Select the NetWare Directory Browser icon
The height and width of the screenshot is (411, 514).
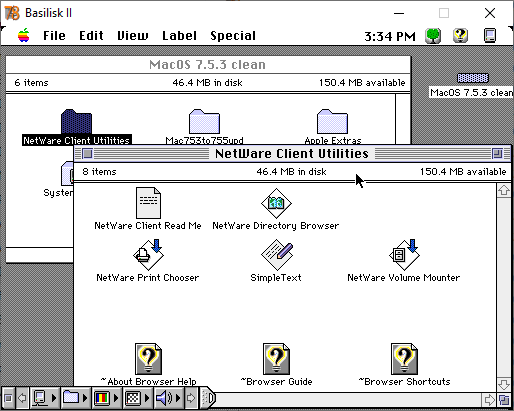coord(276,203)
